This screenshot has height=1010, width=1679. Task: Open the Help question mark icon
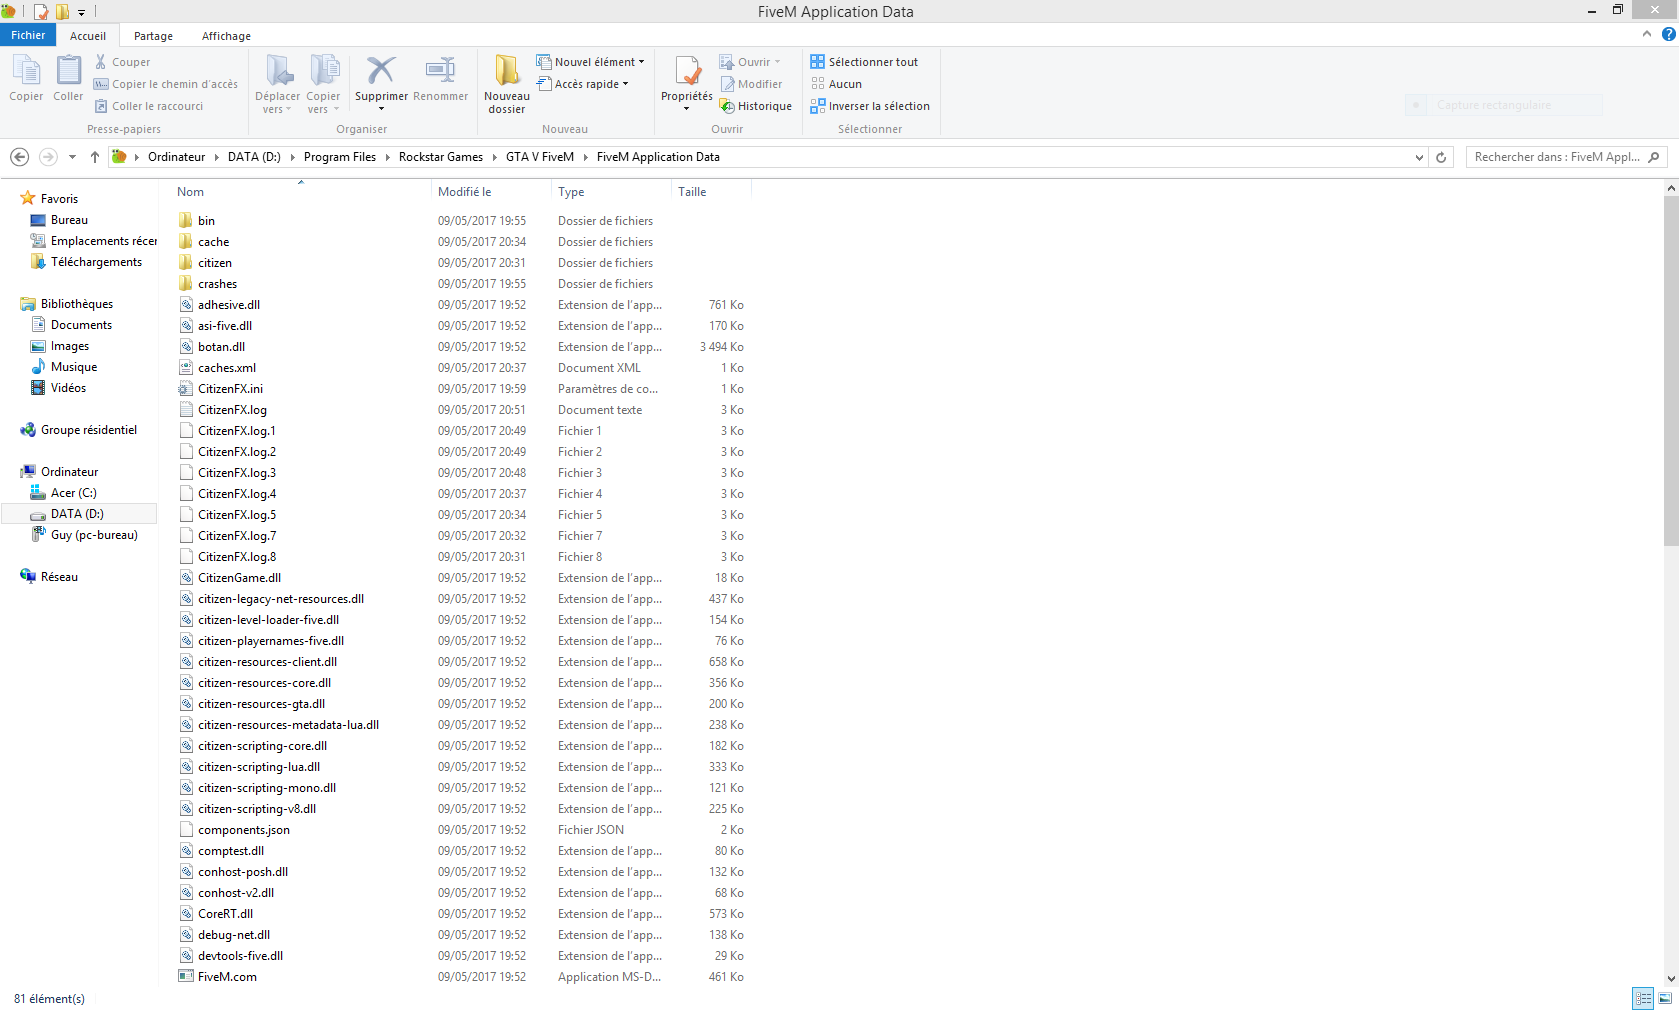click(1668, 34)
